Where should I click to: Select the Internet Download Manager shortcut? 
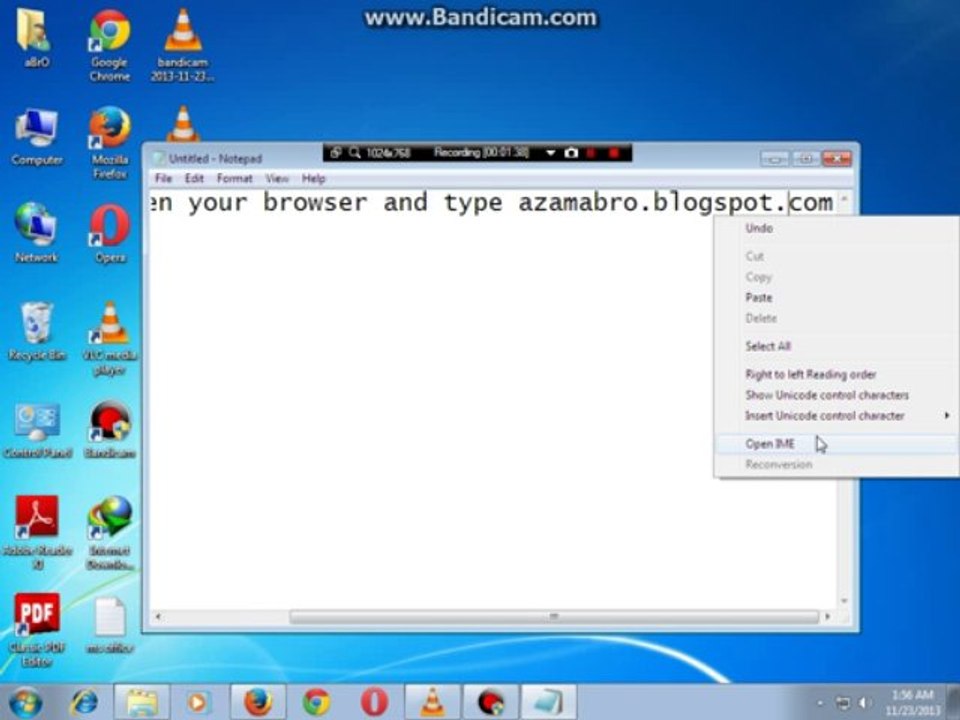110,533
